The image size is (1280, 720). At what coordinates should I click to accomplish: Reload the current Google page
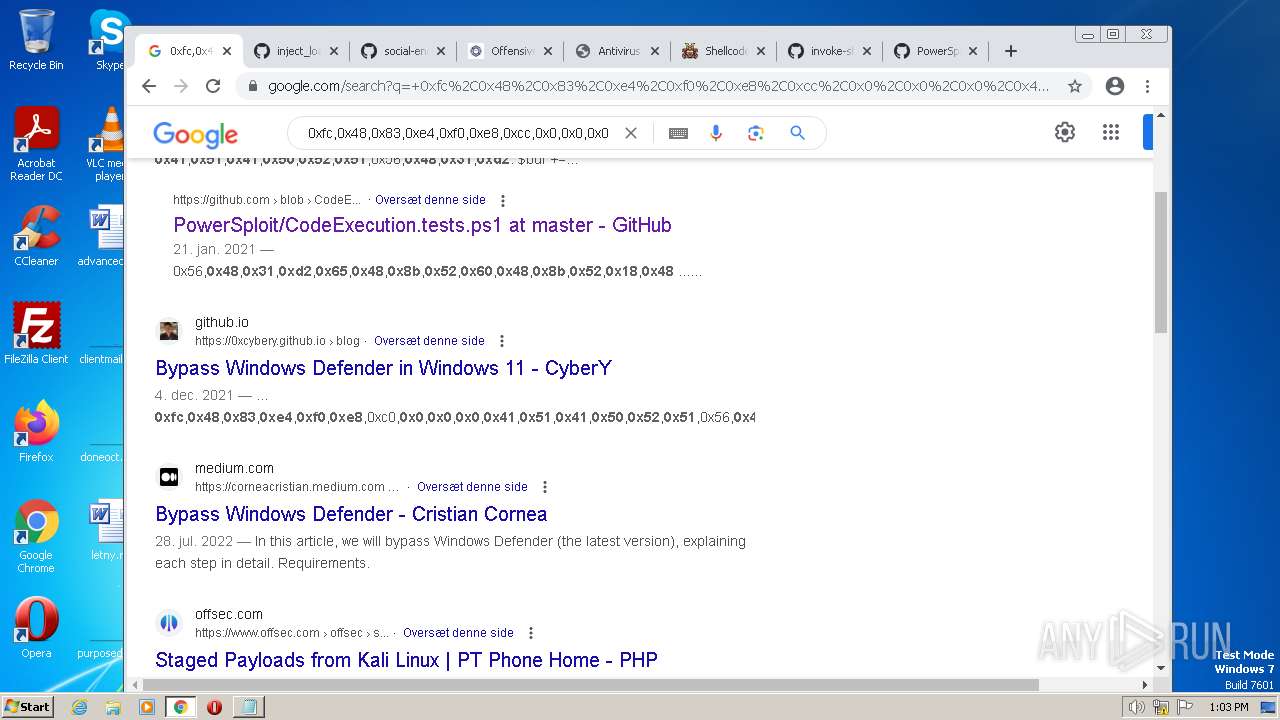(213, 86)
